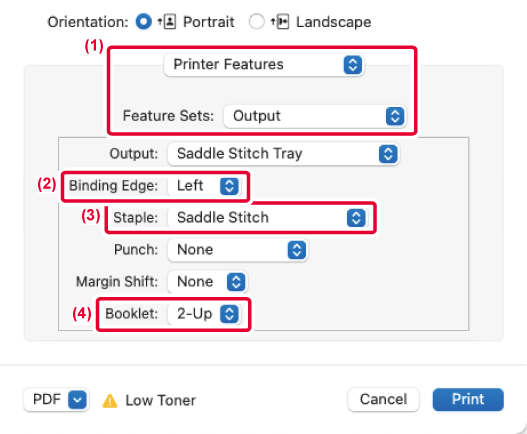Click the Punch dropdown arrow icon
This screenshot has height=434, width=527.
coord(297,250)
